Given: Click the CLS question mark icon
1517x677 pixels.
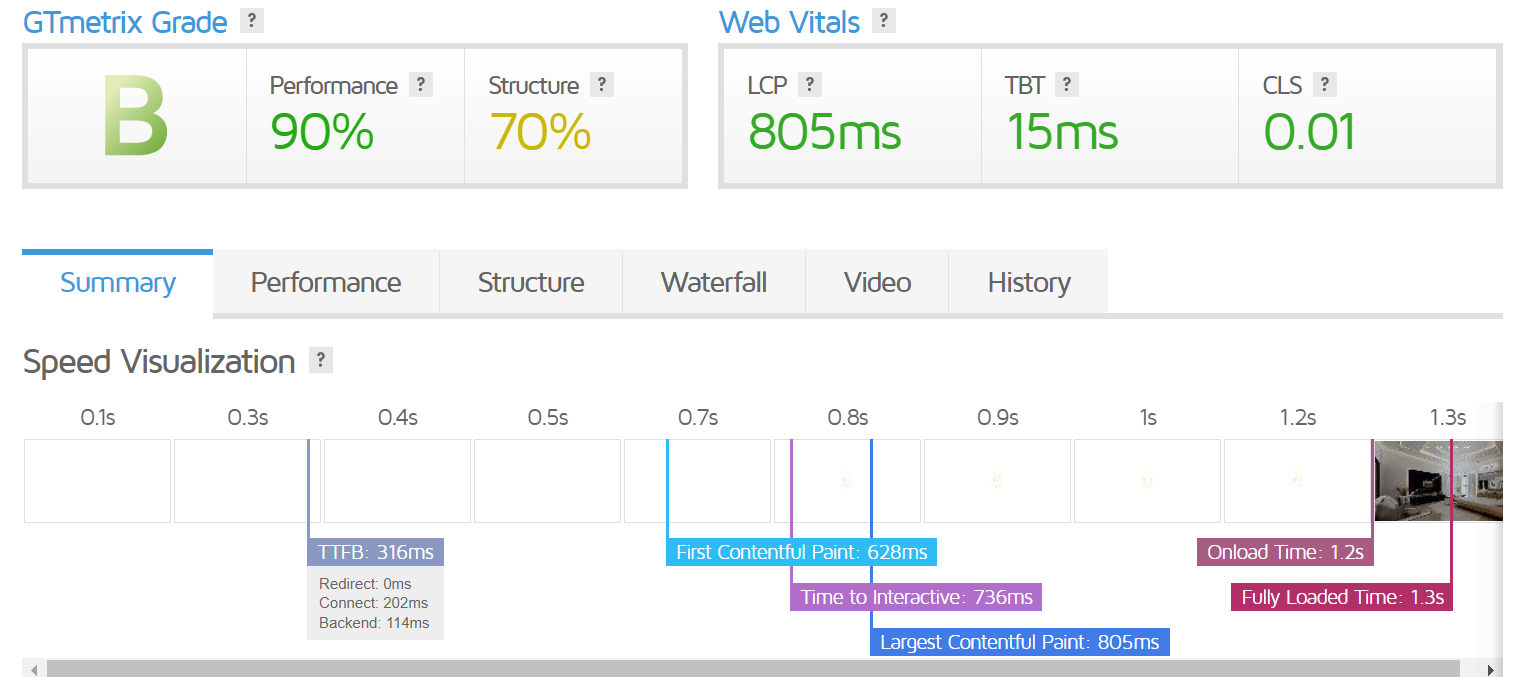Looking at the screenshot, I should coord(1325,85).
